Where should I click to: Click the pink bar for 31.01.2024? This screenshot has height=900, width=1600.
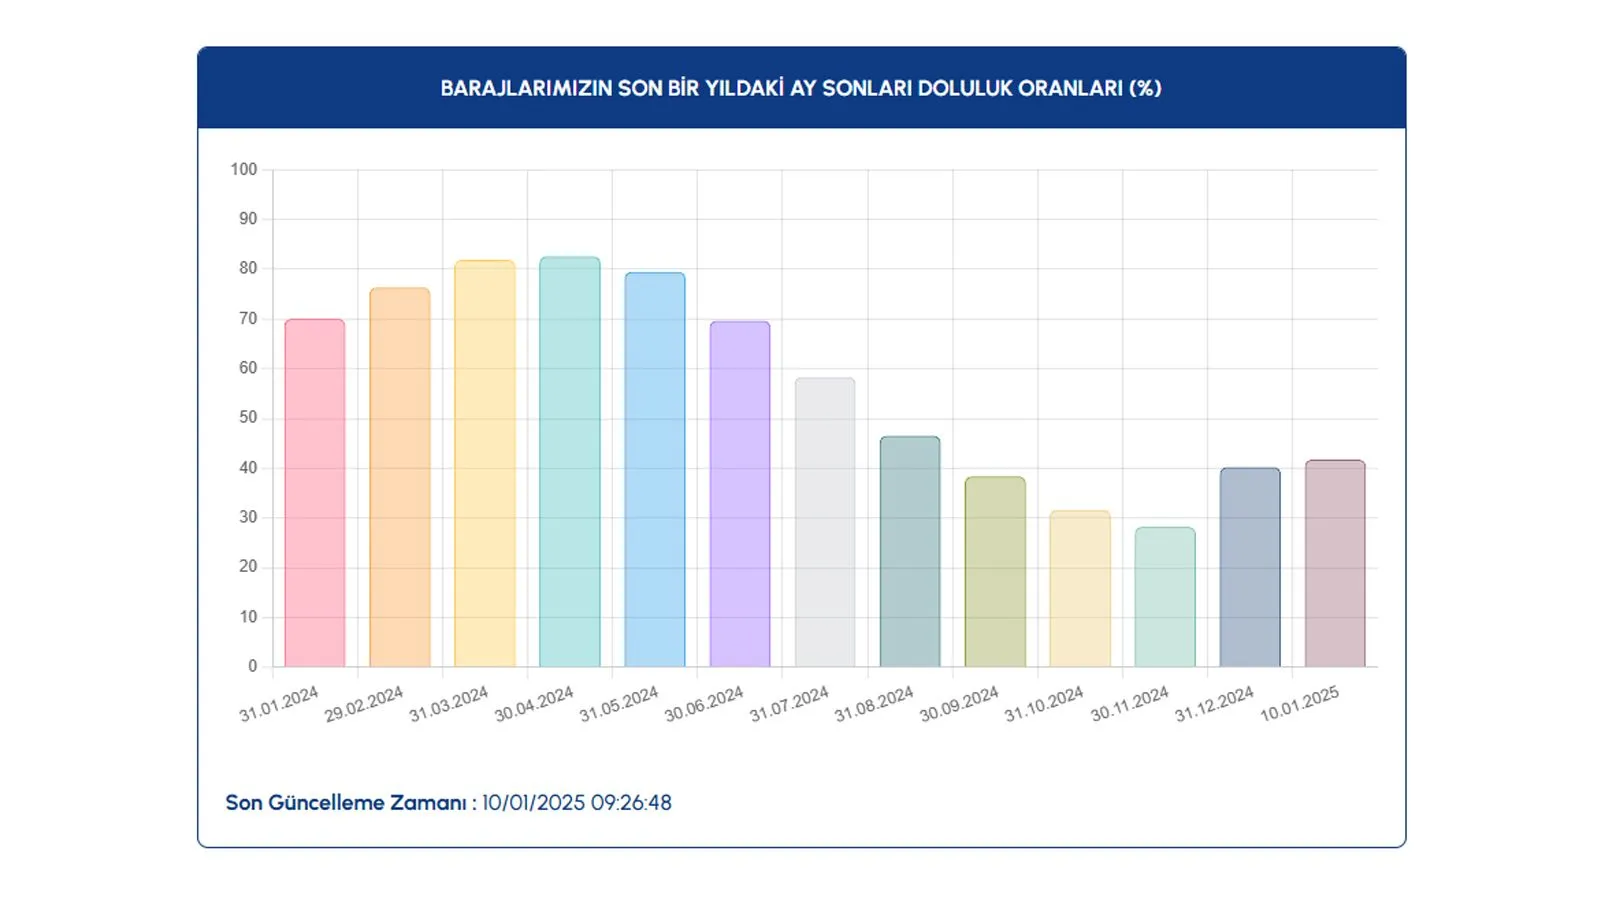(315, 493)
